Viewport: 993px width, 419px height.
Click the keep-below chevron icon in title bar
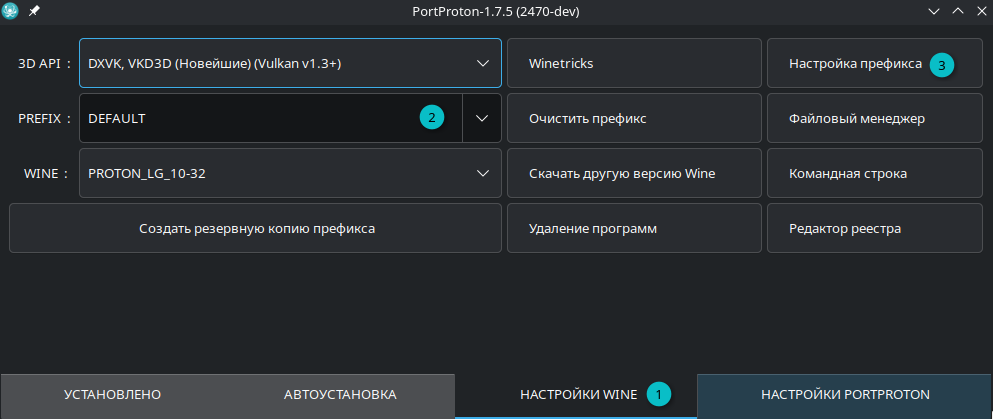934,11
